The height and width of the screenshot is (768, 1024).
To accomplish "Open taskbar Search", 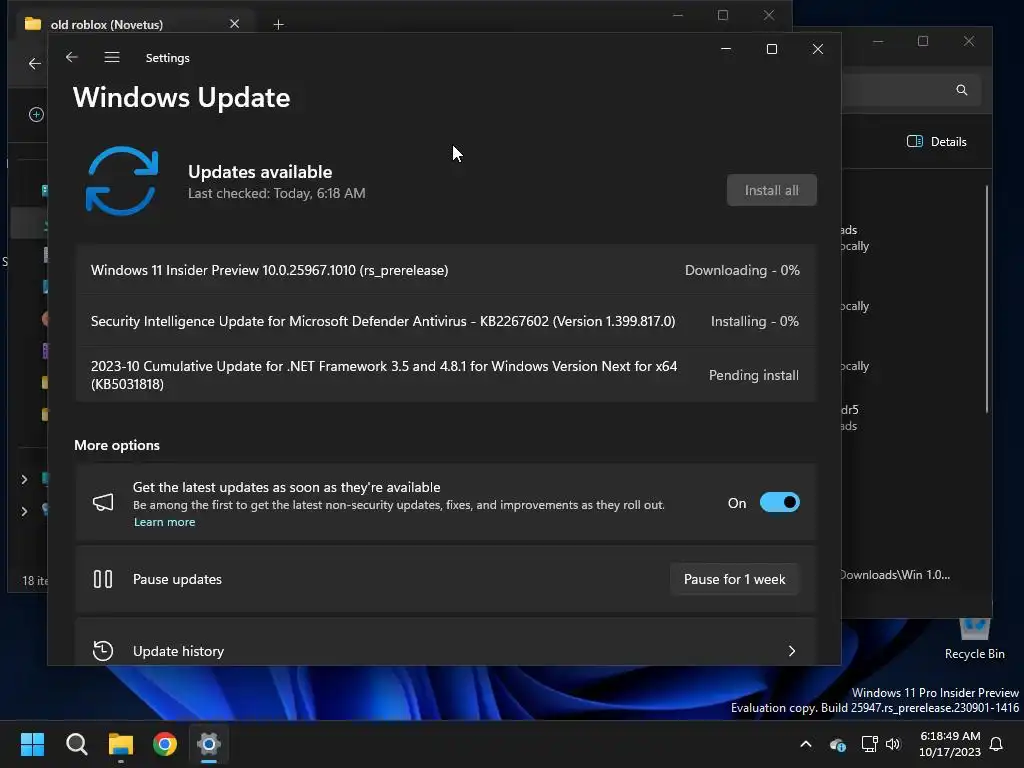I will pyautogui.click(x=76, y=744).
